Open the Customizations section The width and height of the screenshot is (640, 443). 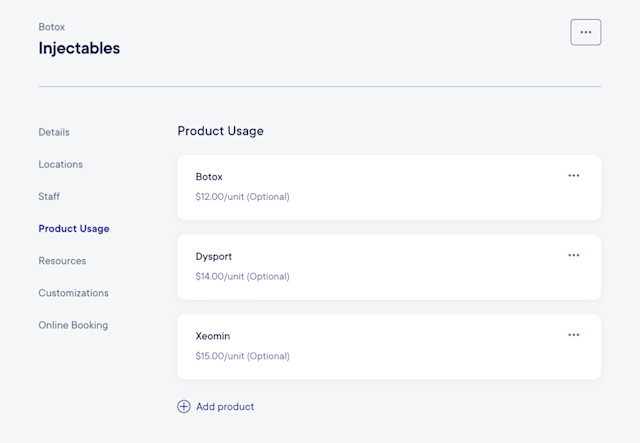[x=73, y=293]
